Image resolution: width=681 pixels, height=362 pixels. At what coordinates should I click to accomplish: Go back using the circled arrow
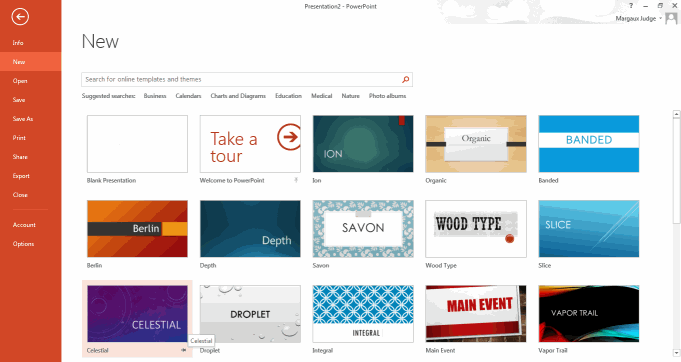point(20,17)
